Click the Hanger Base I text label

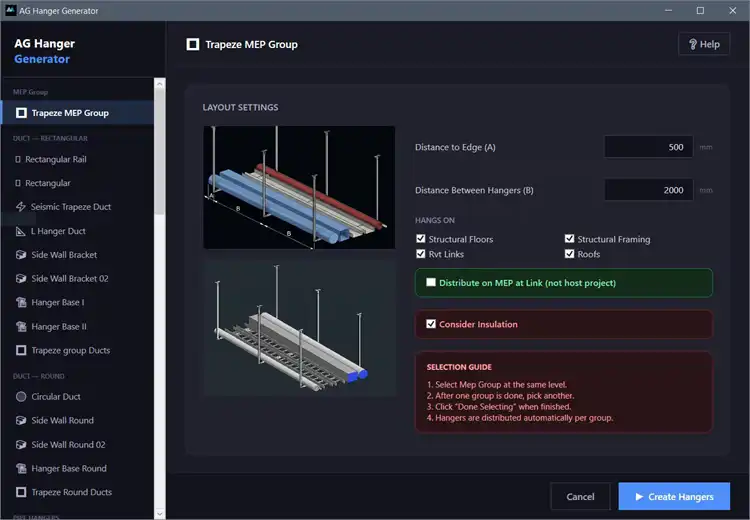click(x=58, y=302)
